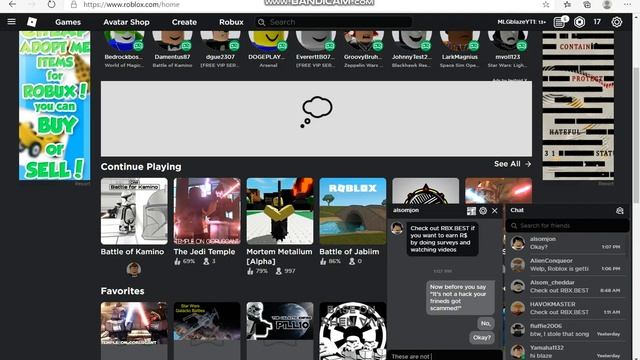The image size is (640, 360).
Task: Click friend avatar under Battle of Kamino
Action: pyautogui.click(x=133, y=269)
